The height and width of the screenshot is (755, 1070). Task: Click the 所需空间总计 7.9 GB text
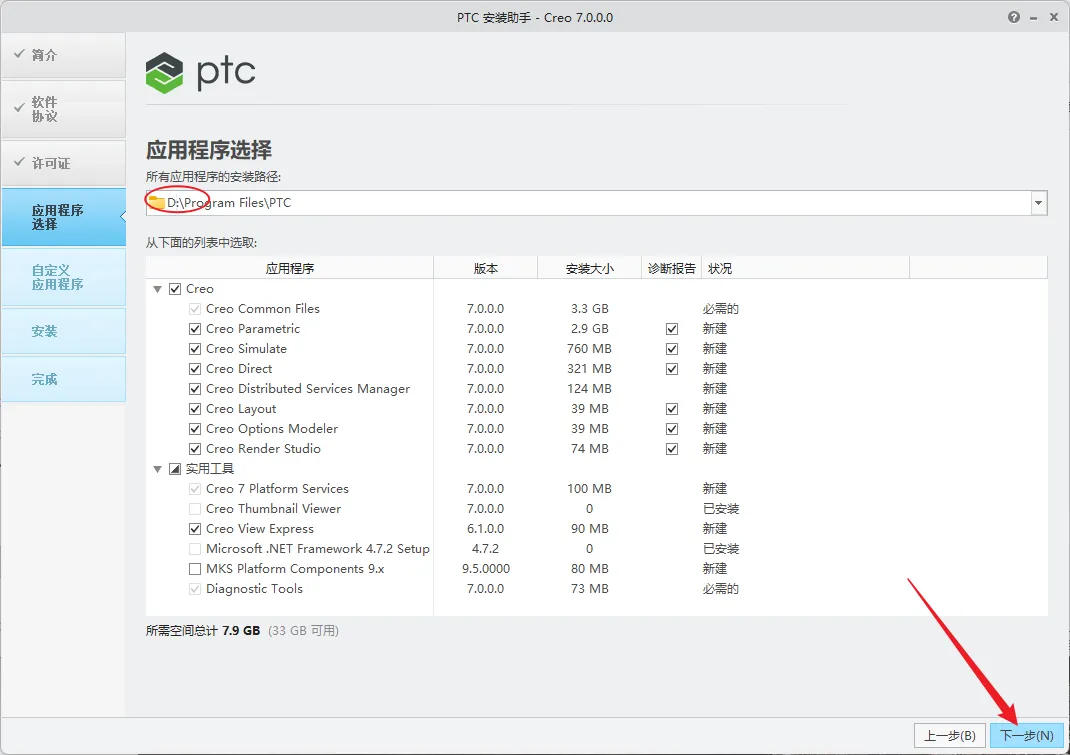203,631
